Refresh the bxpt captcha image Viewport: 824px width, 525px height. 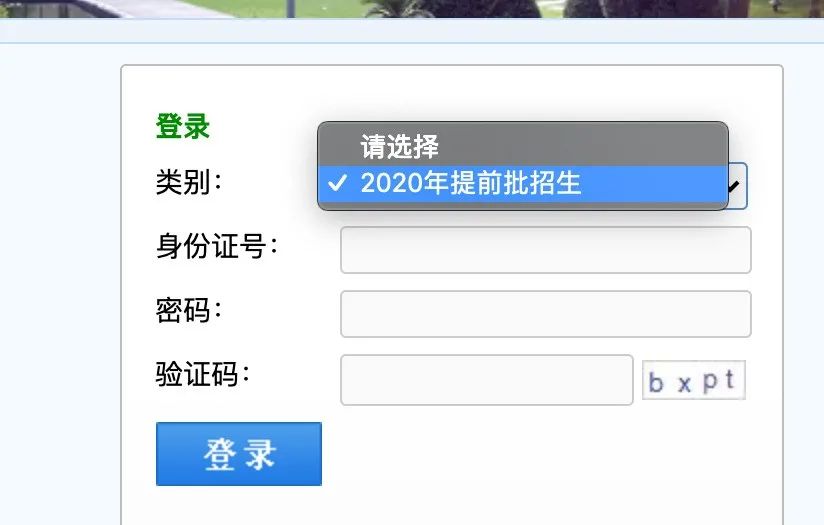694,380
